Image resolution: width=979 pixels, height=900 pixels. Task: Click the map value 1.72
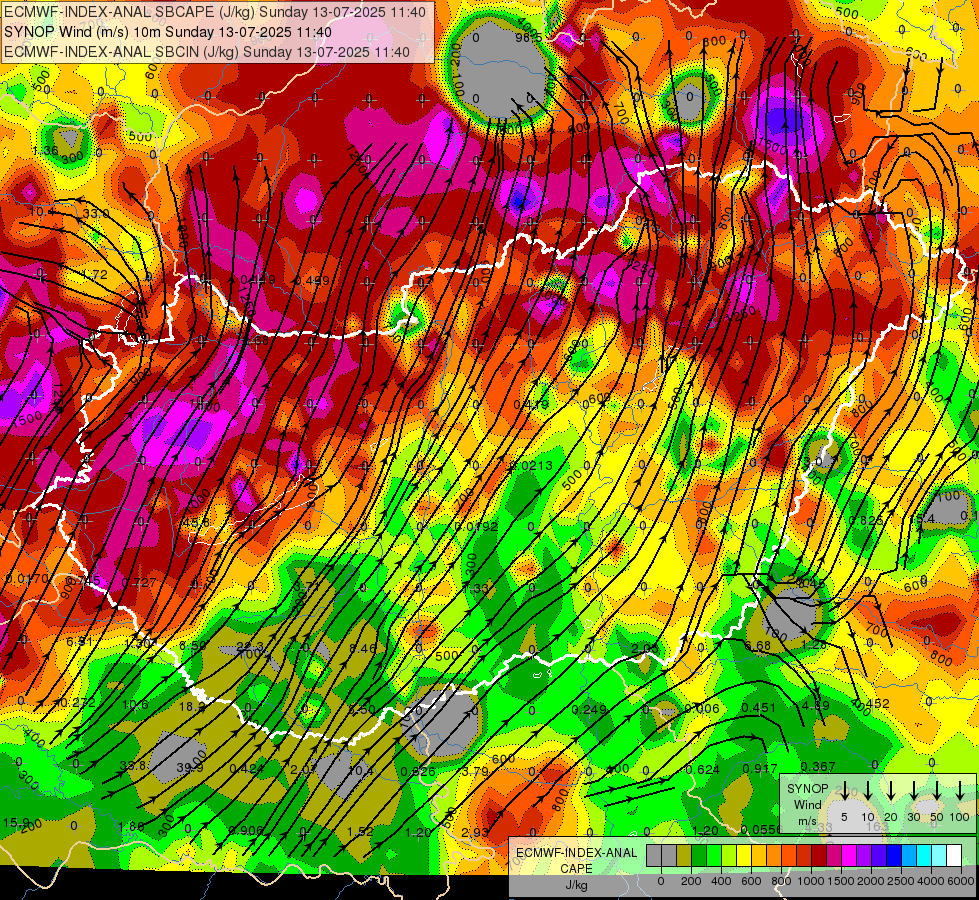94,275
